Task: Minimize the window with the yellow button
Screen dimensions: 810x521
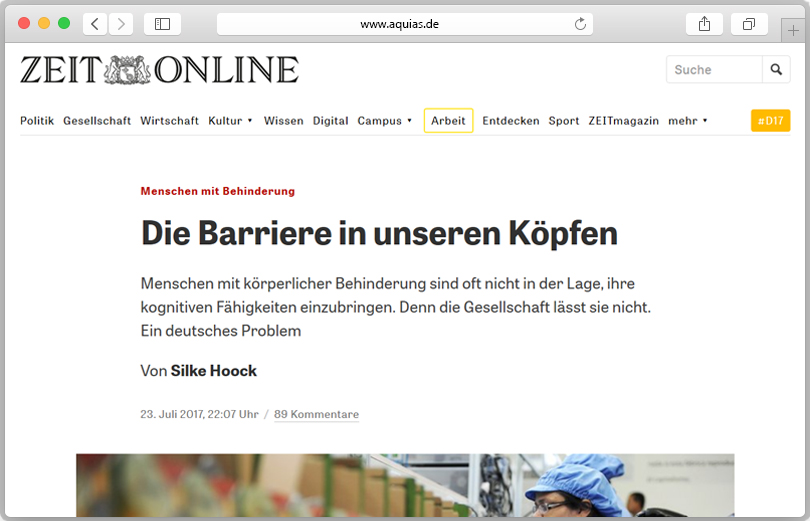Action: click(44, 23)
